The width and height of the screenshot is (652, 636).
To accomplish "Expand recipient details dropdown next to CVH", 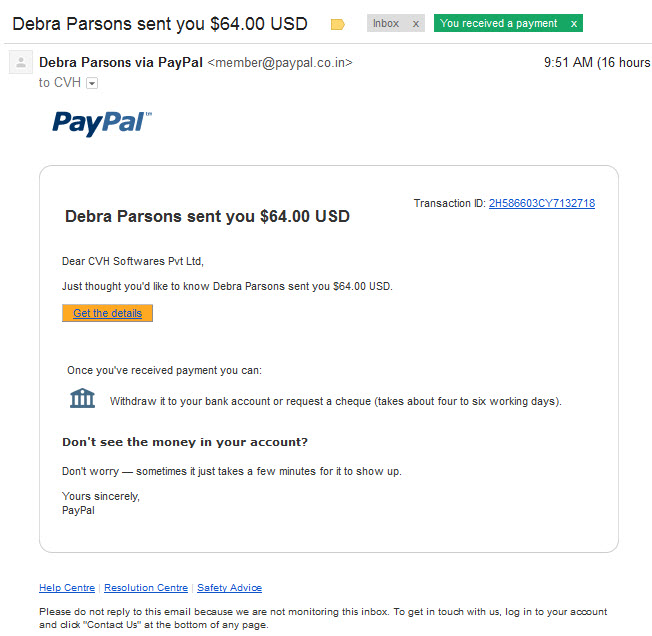I will (92, 83).
